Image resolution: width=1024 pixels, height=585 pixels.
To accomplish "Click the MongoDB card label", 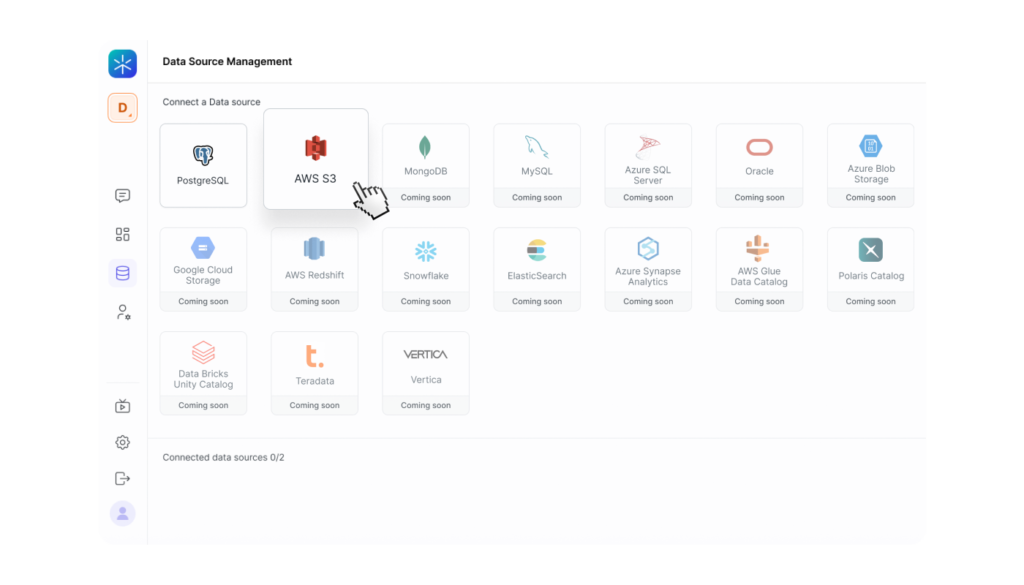I will click(x=426, y=171).
